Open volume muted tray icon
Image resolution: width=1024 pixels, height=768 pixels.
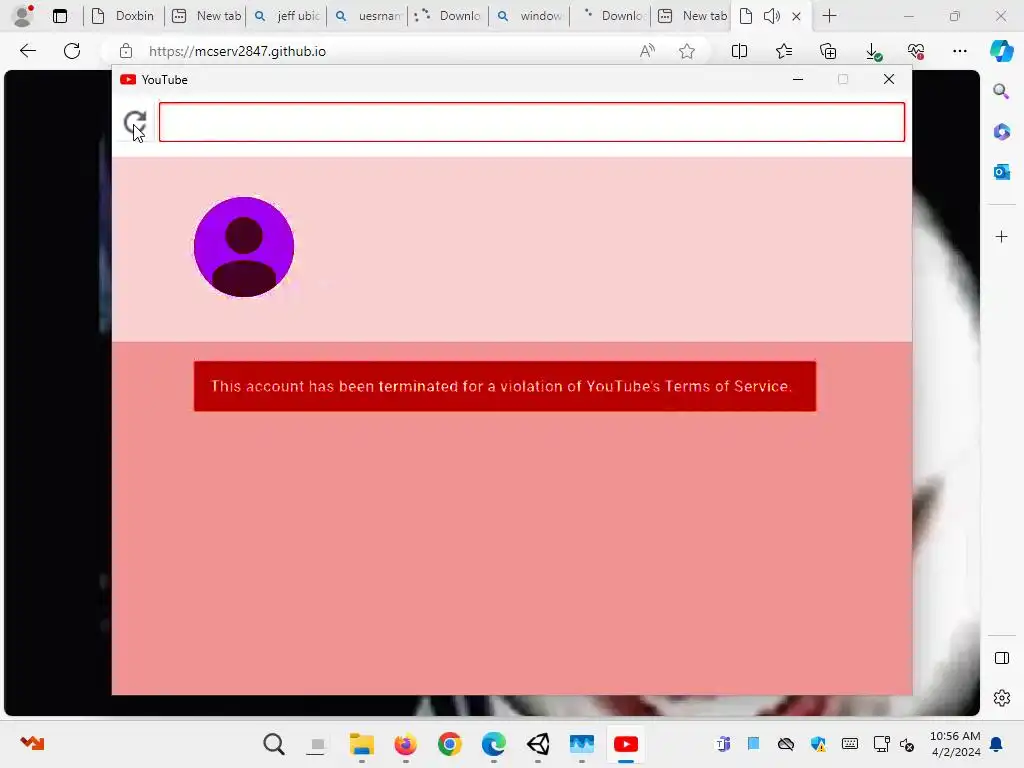[907, 744]
